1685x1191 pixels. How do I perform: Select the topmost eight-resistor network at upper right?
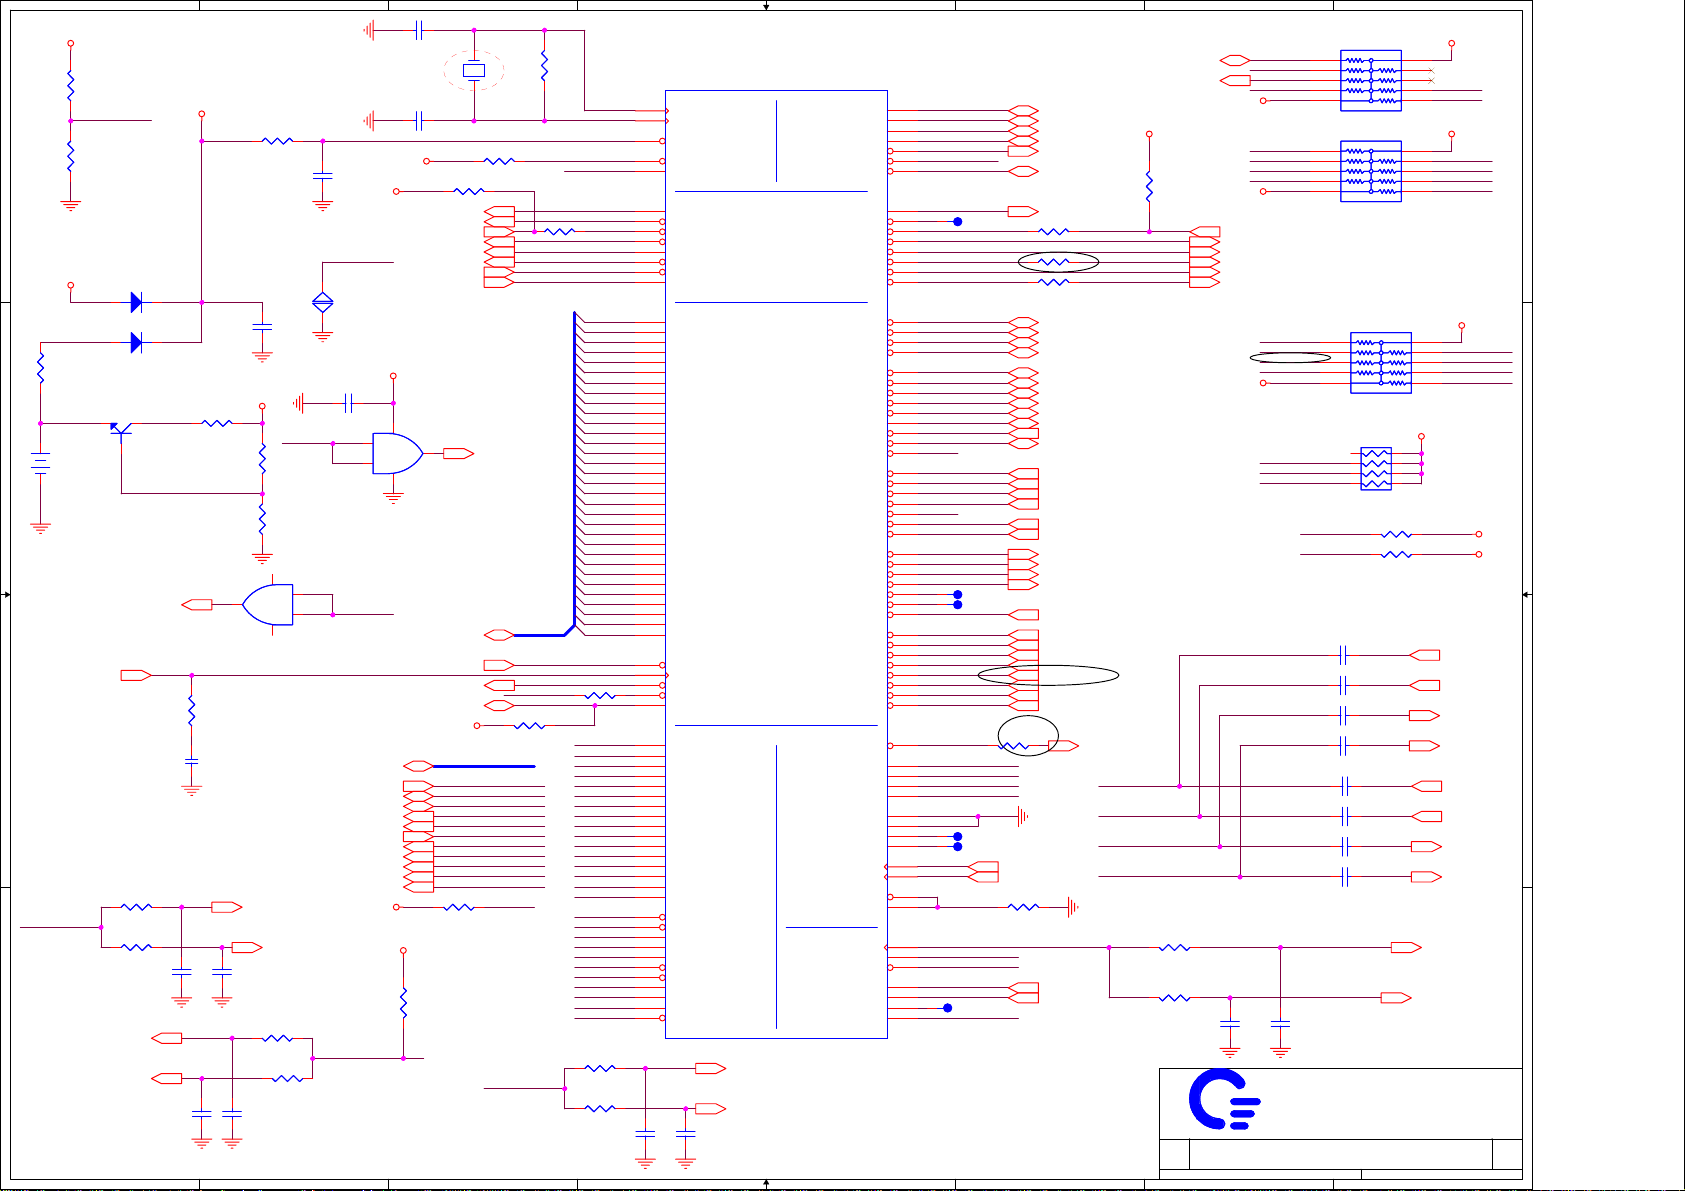(1371, 80)
